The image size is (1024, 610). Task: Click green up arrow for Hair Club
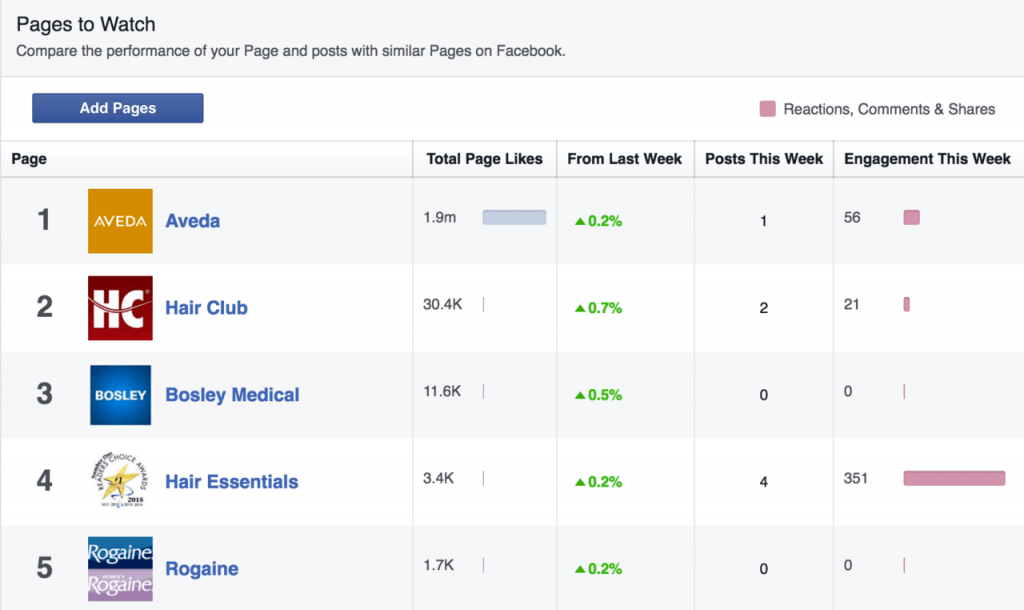[579, 308]
